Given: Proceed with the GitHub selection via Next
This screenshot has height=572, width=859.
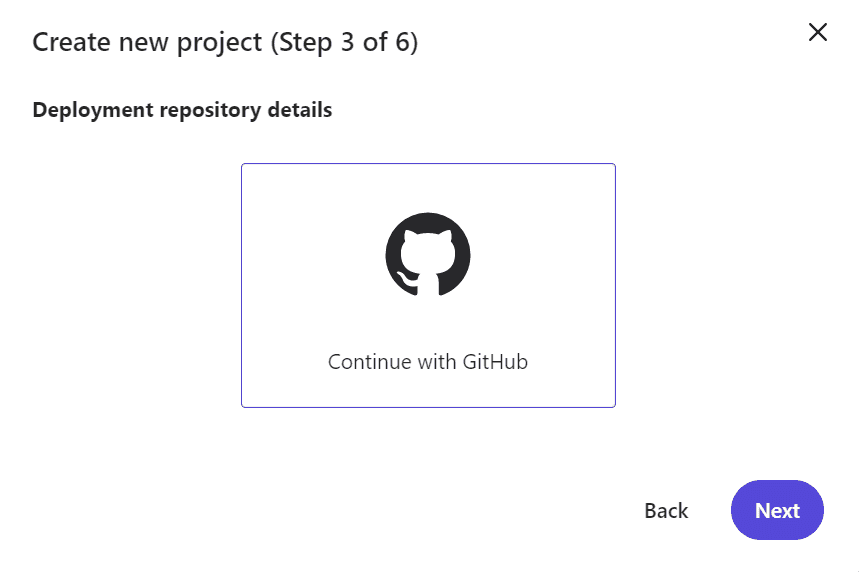Looking at the screenshot, I should coord(777,510).
